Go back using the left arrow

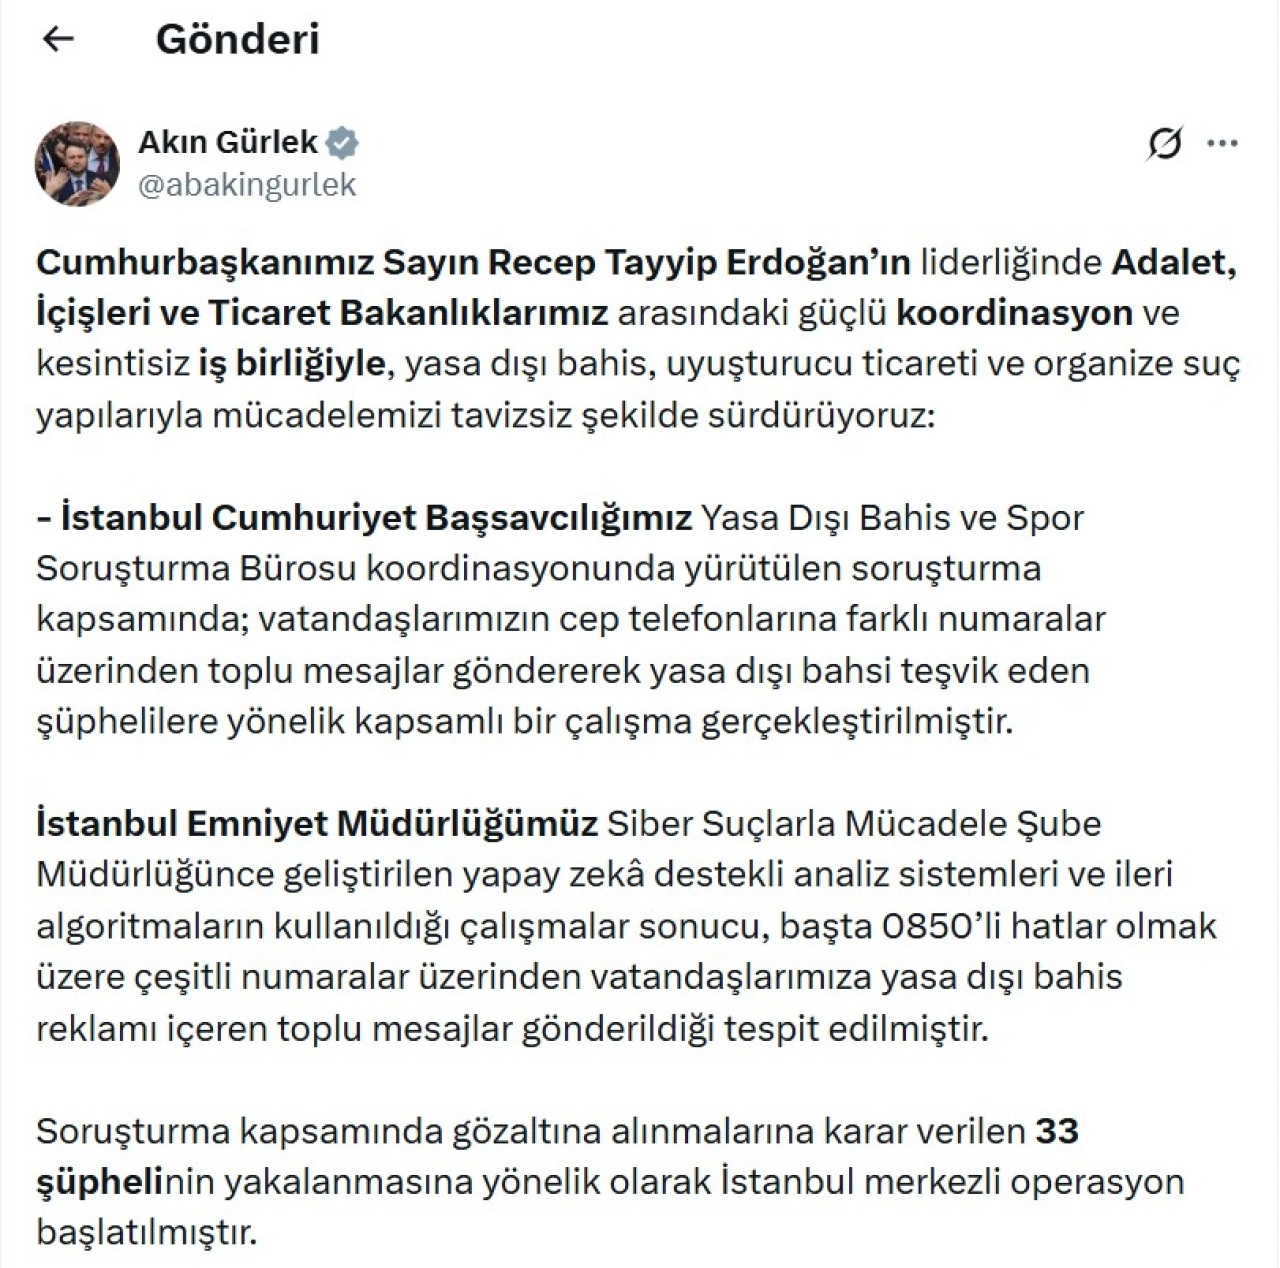coord(59,39)
